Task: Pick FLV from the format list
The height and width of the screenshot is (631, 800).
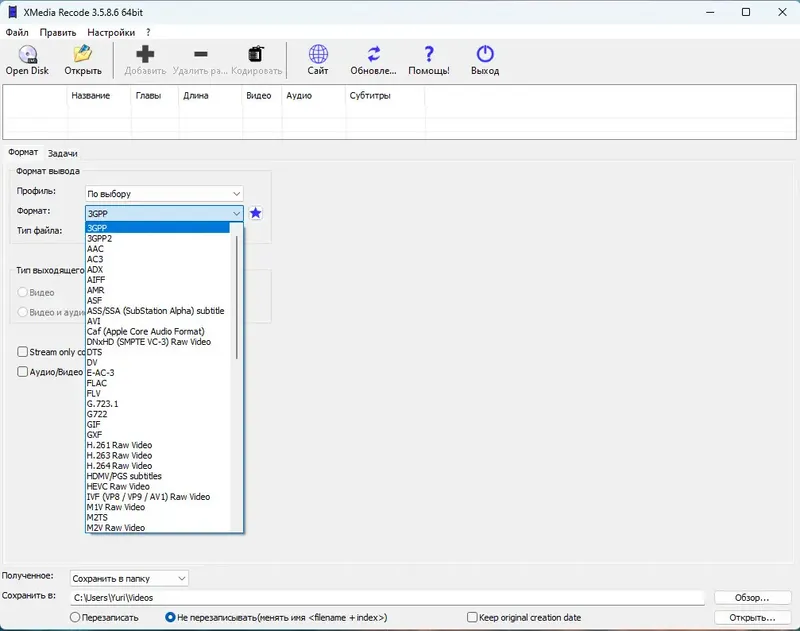Action: point(158,393)
